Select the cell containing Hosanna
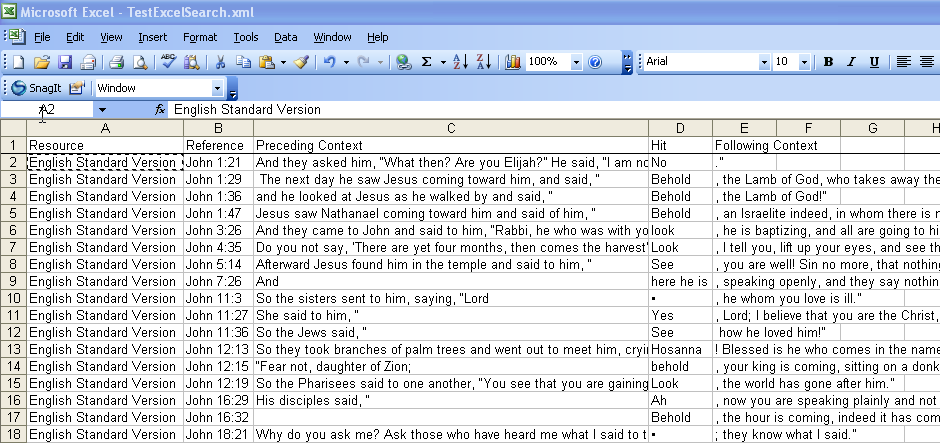Viewport: 940px width, 443px height. 680,349
